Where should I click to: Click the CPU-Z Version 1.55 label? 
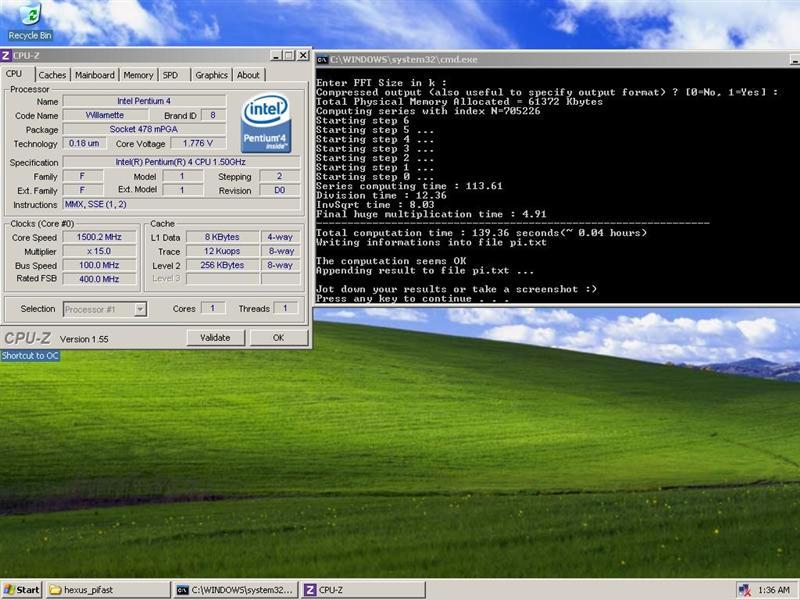(x=84, y=339)
